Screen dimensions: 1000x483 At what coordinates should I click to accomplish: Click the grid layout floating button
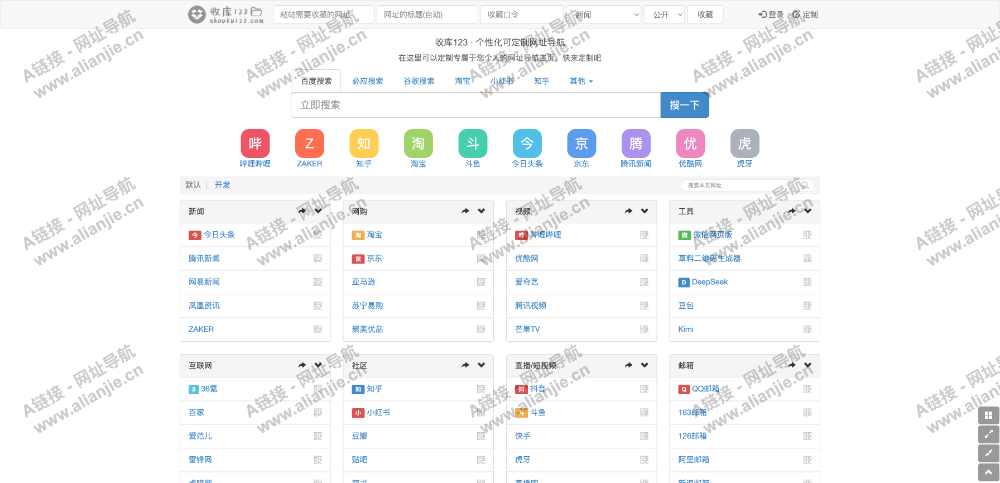pos(989,415)
